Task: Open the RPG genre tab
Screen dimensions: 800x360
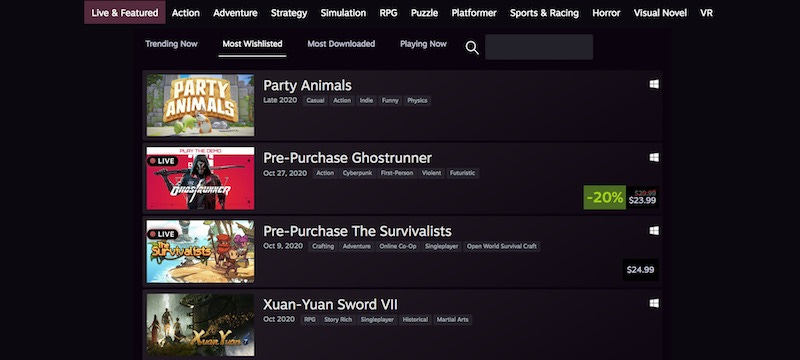Action: click(x=388, y=13)
